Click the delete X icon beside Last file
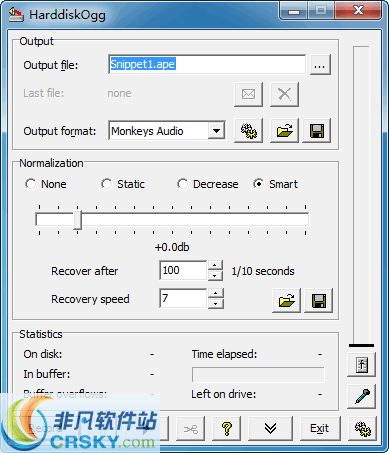Image resolution: width=389 pixels, height=453 pixels. pyautogui.click(x=284, y=95)
